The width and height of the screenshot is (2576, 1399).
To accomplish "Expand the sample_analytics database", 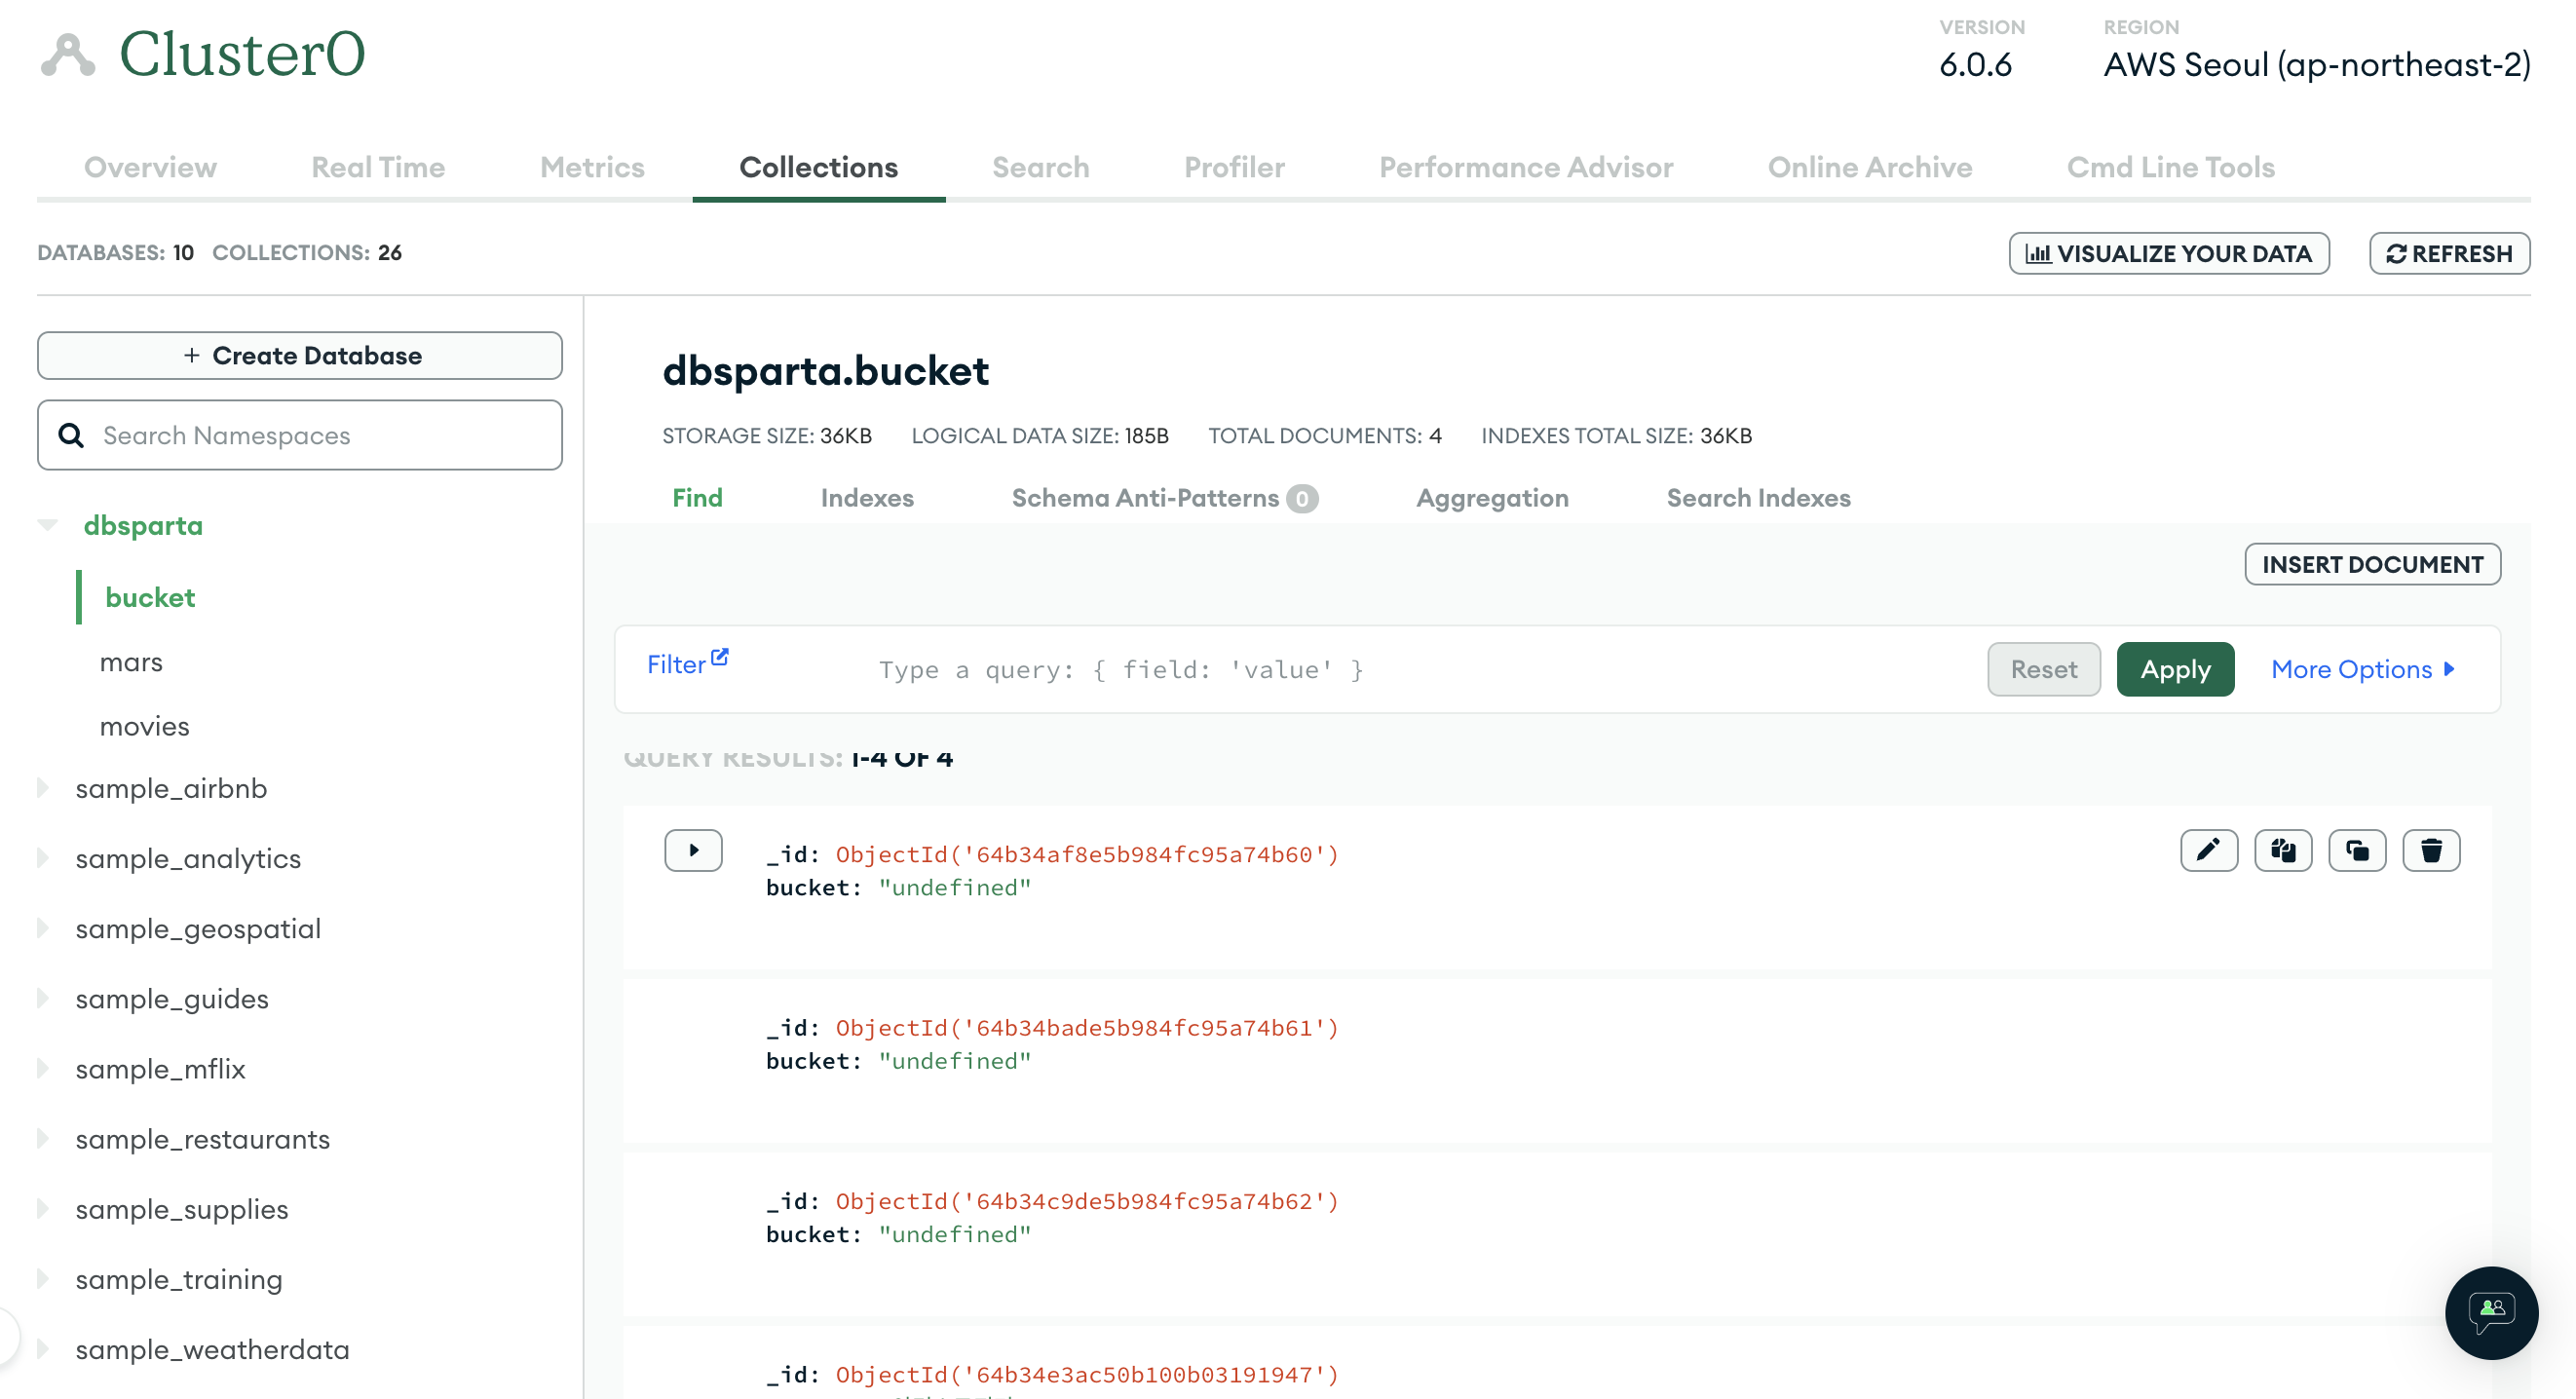I will pyautogui.click(x=43, y=858).
